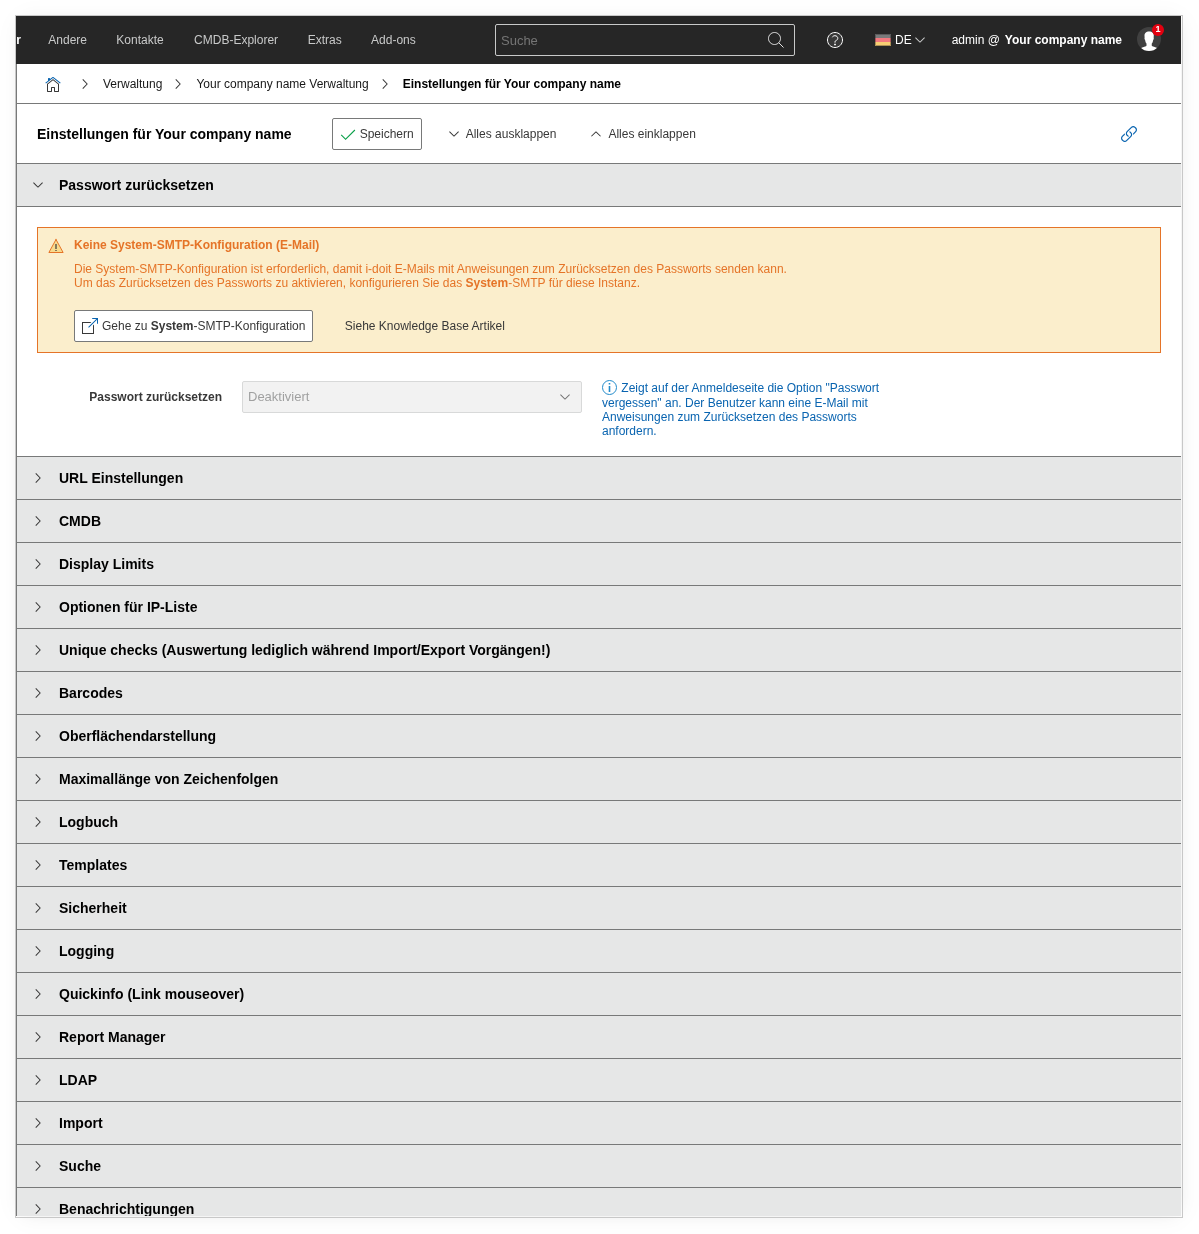Click the search magnifier icon
Image resolution: width=1199 pixels, height=1234 pixels.
click(x=775, y=40)
